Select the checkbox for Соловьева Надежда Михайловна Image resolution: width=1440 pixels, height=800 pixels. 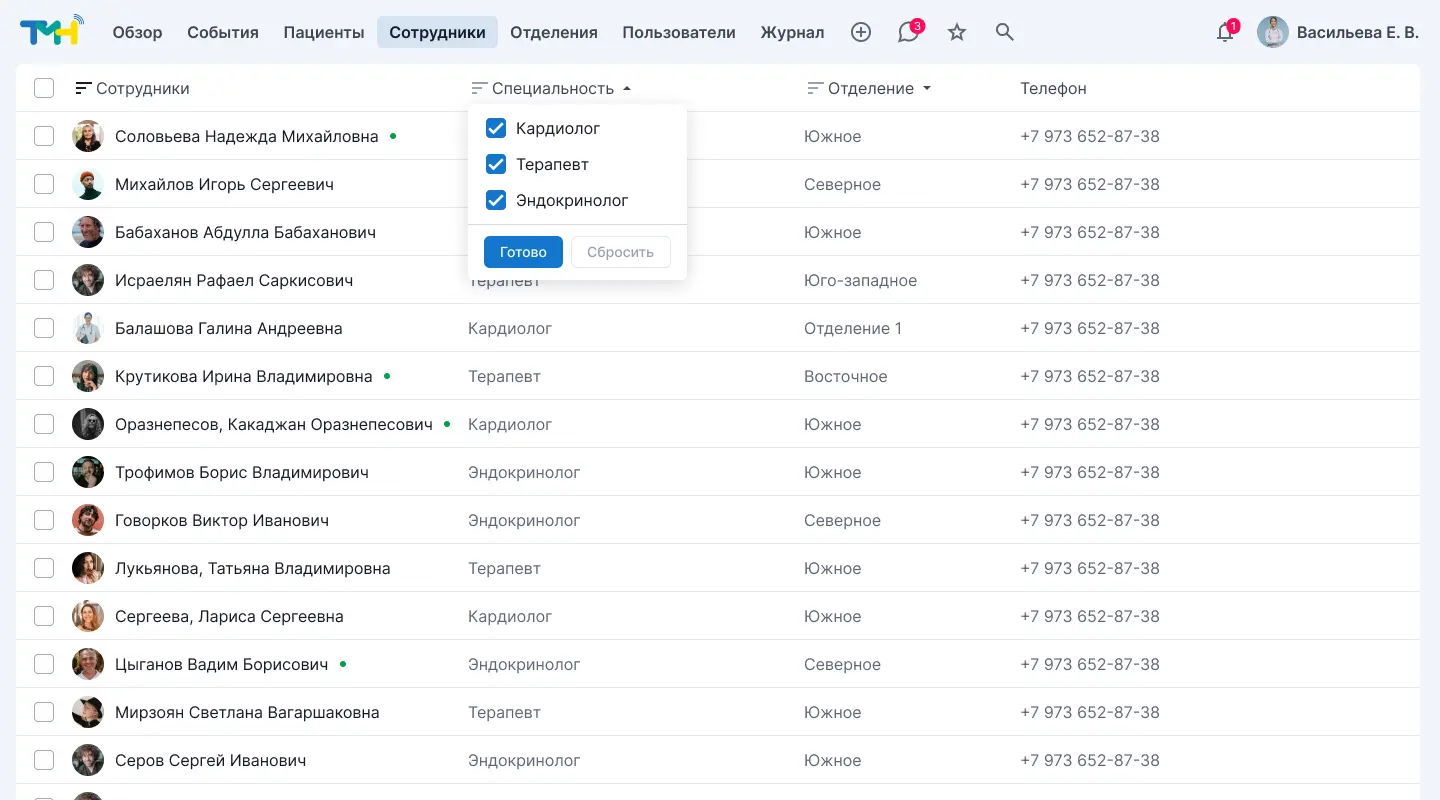click(44, 136)
